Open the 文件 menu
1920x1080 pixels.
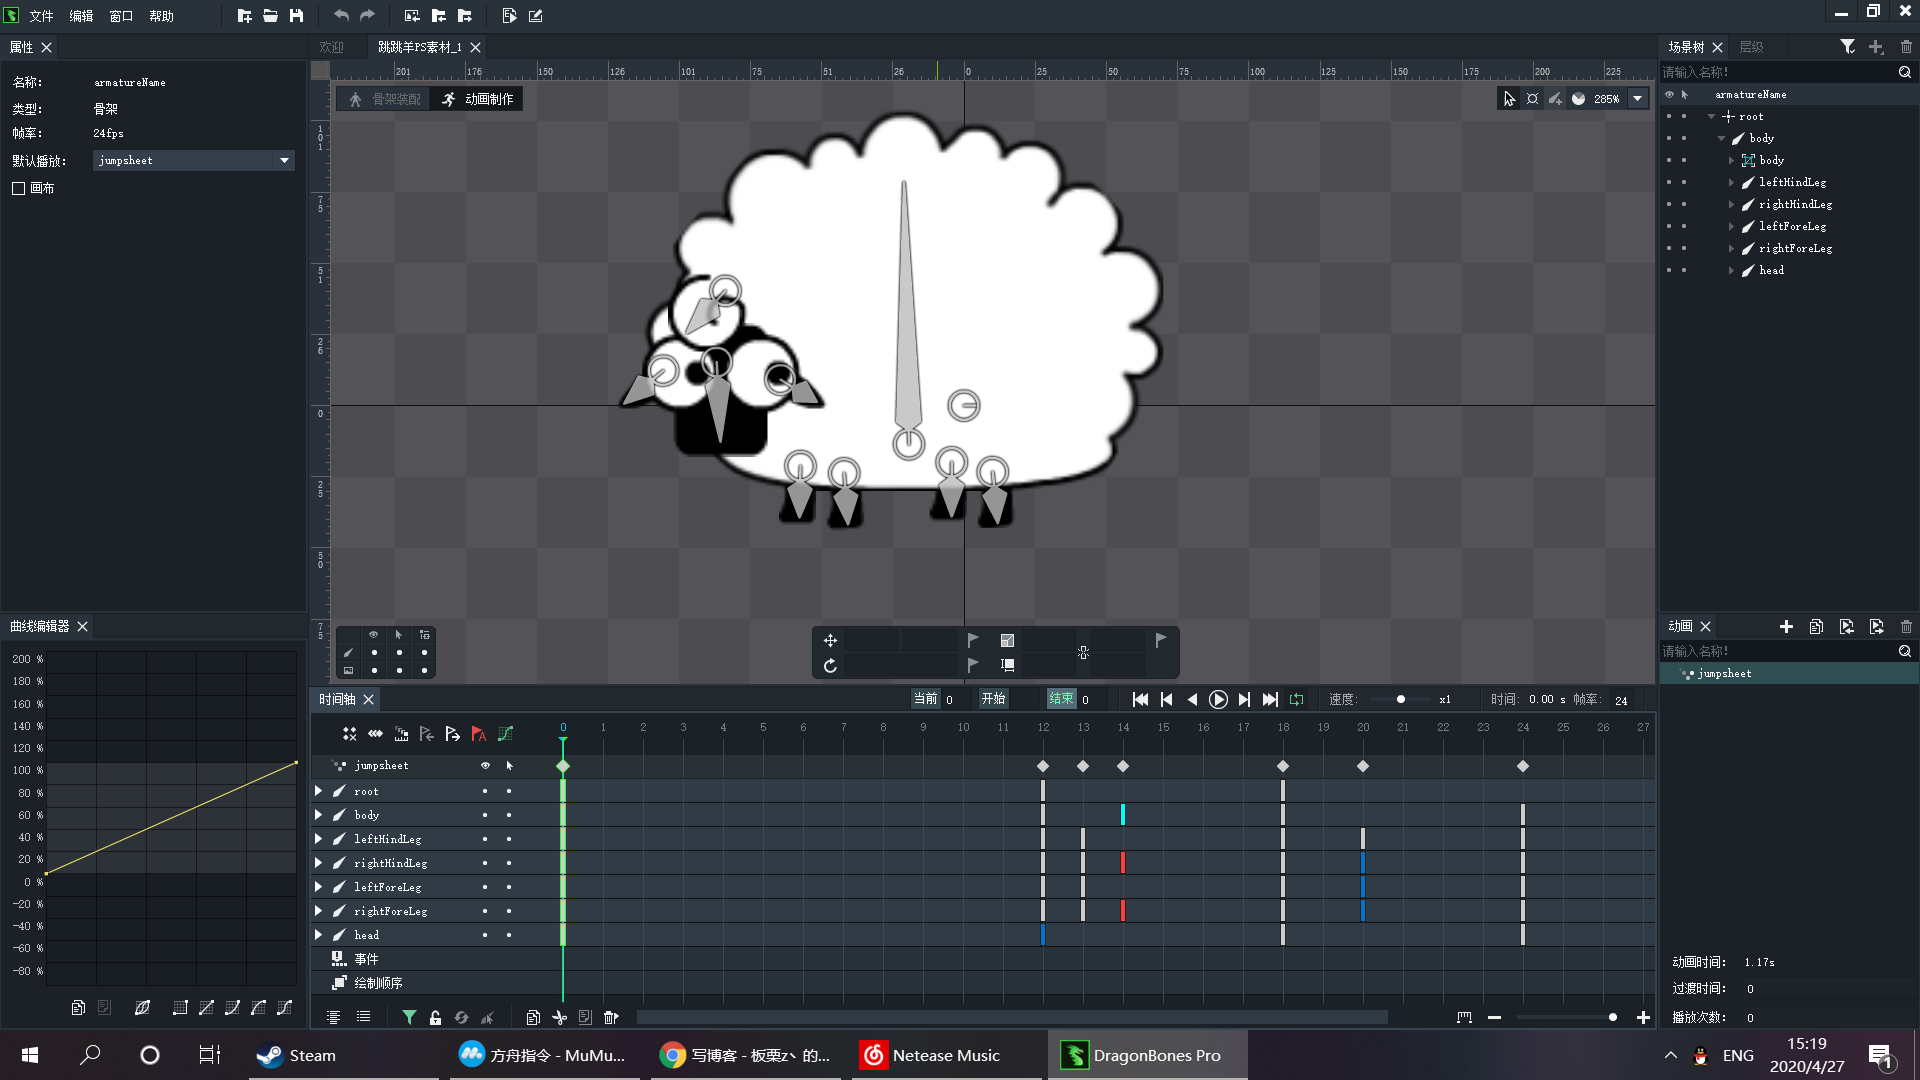(x=41, y=16)
